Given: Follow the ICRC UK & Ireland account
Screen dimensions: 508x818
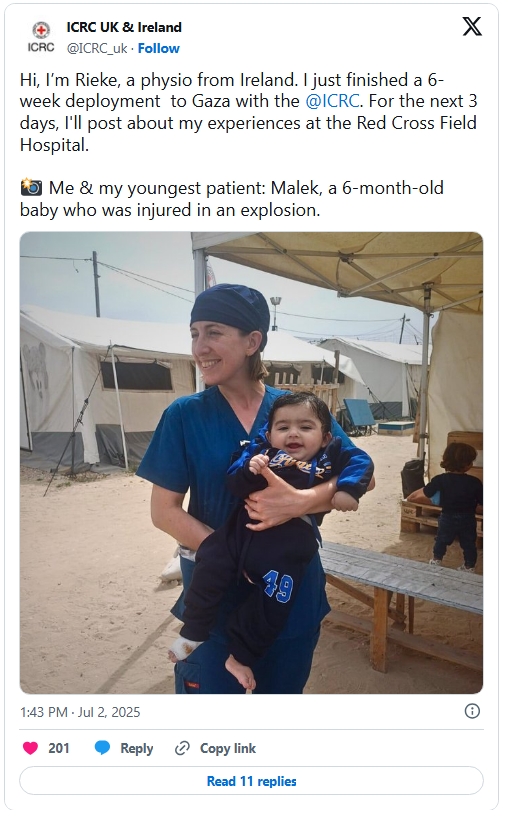Looking at the screenshot, I should pos(159,49).
